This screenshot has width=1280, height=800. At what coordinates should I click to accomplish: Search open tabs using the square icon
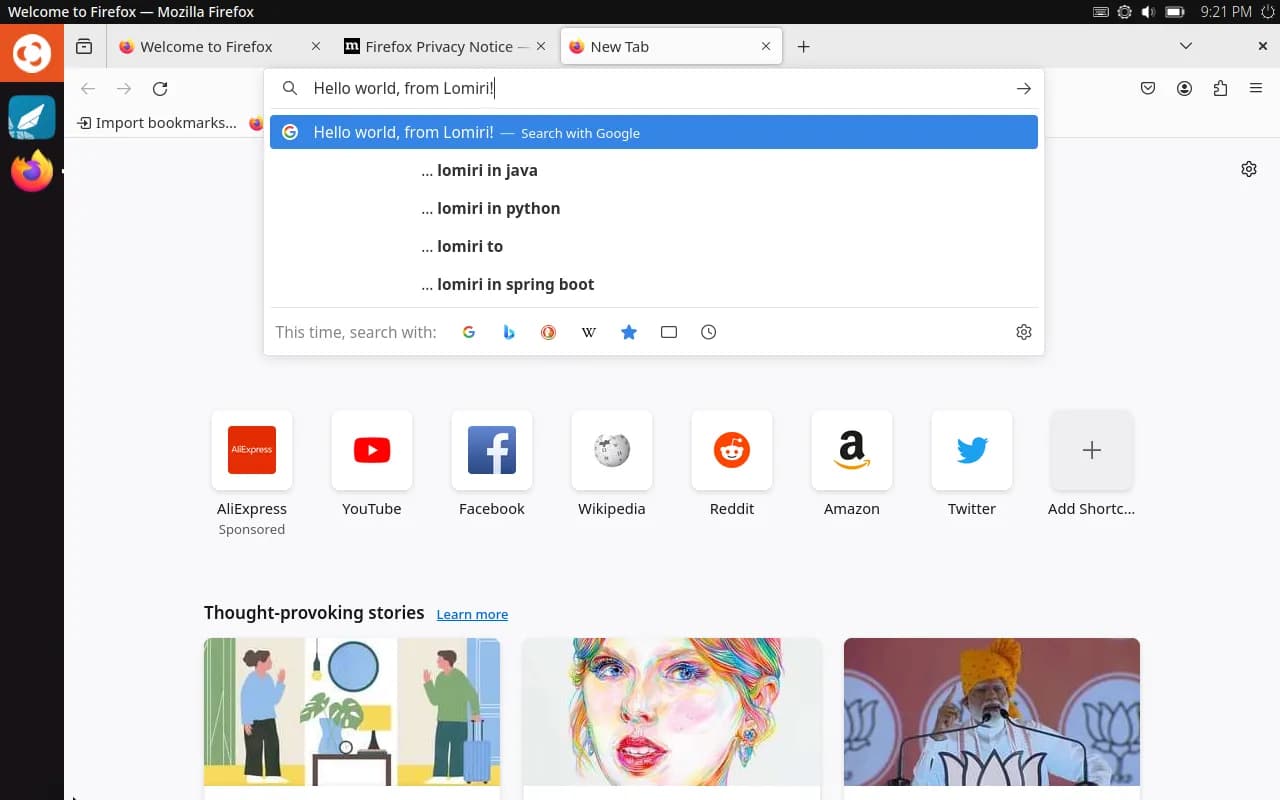[669, 331]
